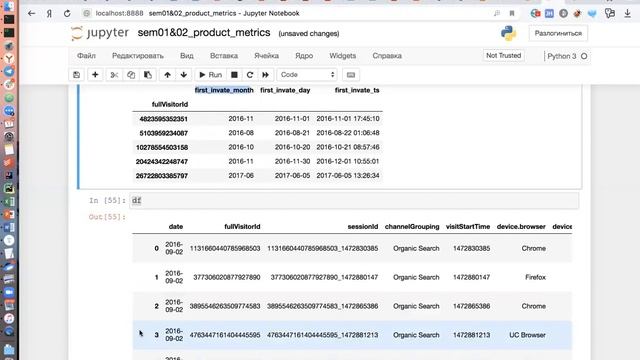This screenshot has width=640, height=360.
Task: Go back with browser back arrow
Action: coord(31,13)
